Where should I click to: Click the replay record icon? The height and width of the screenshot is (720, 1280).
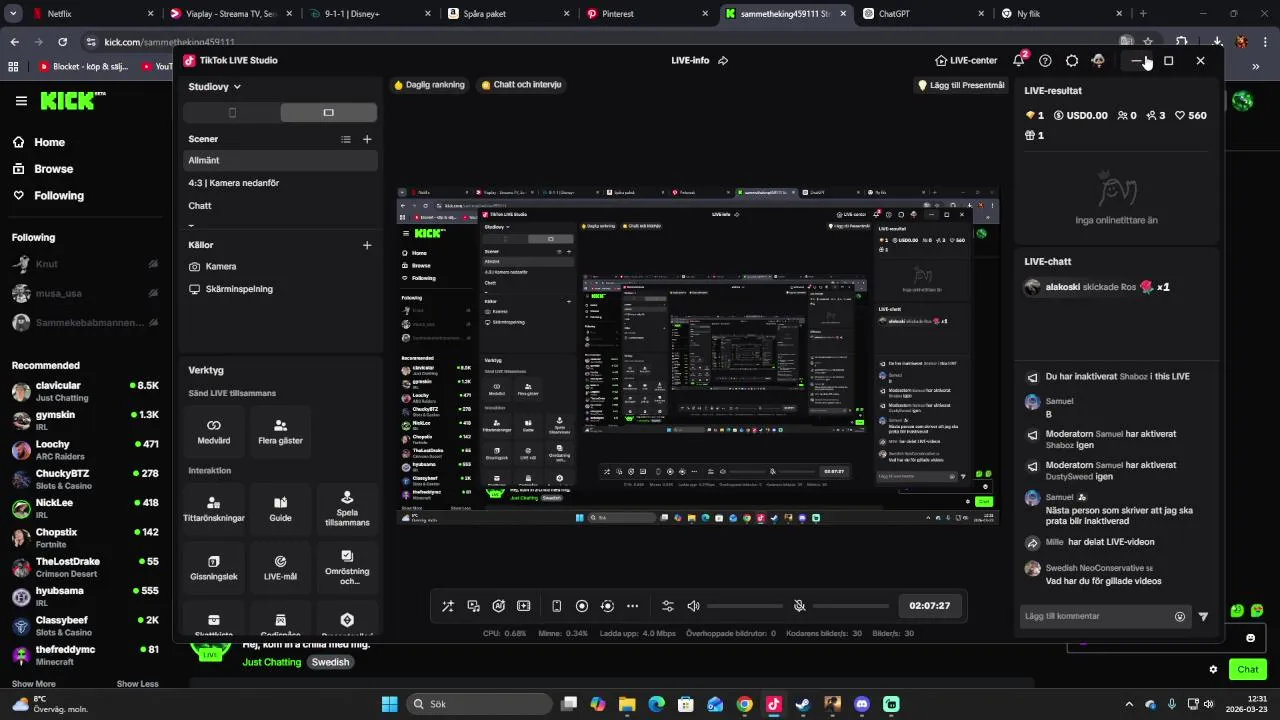tap(607, 606)
